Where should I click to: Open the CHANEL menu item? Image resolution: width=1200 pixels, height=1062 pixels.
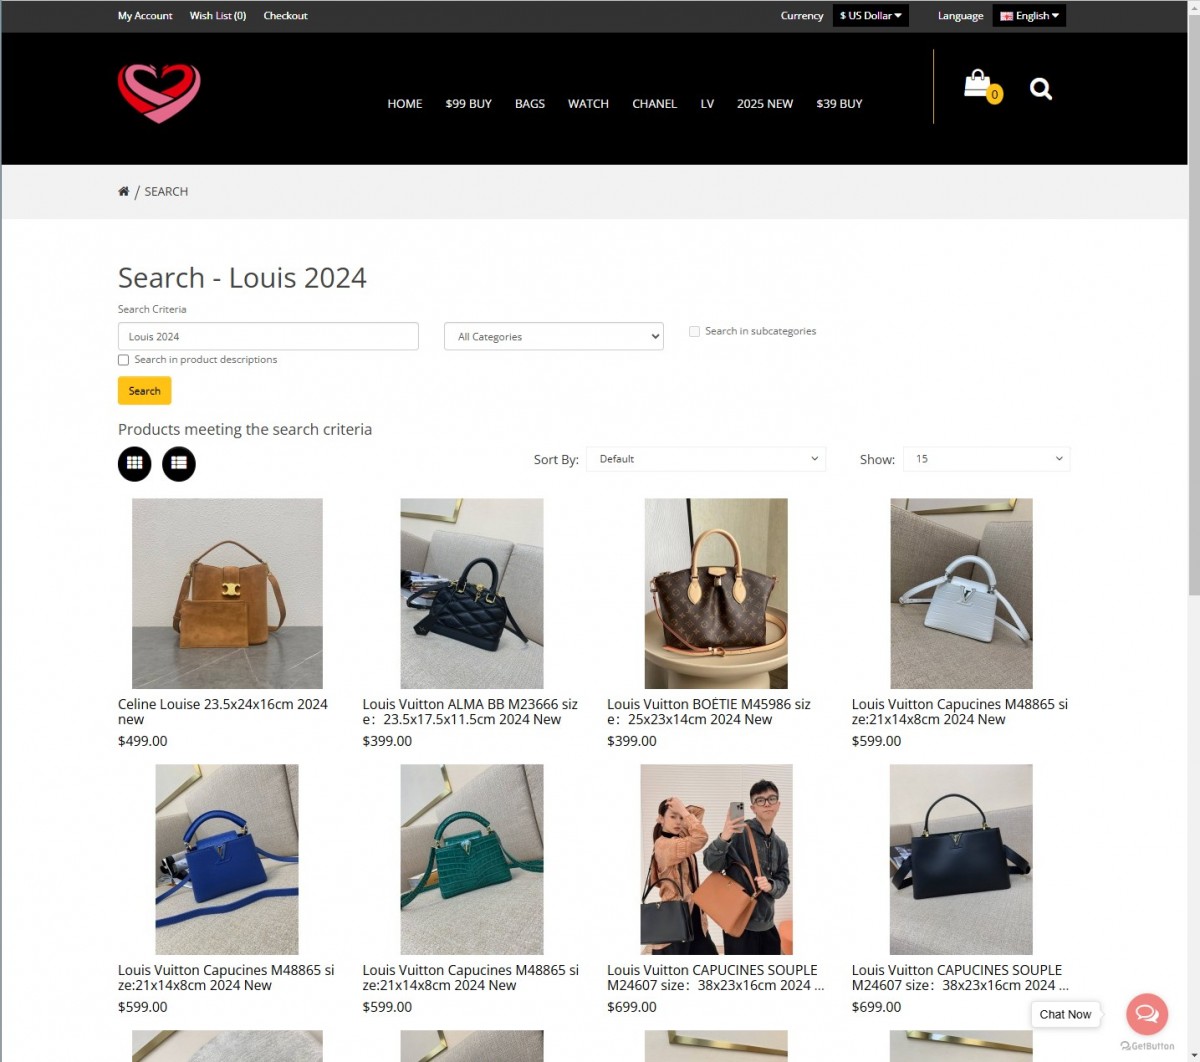click(655, 104)
